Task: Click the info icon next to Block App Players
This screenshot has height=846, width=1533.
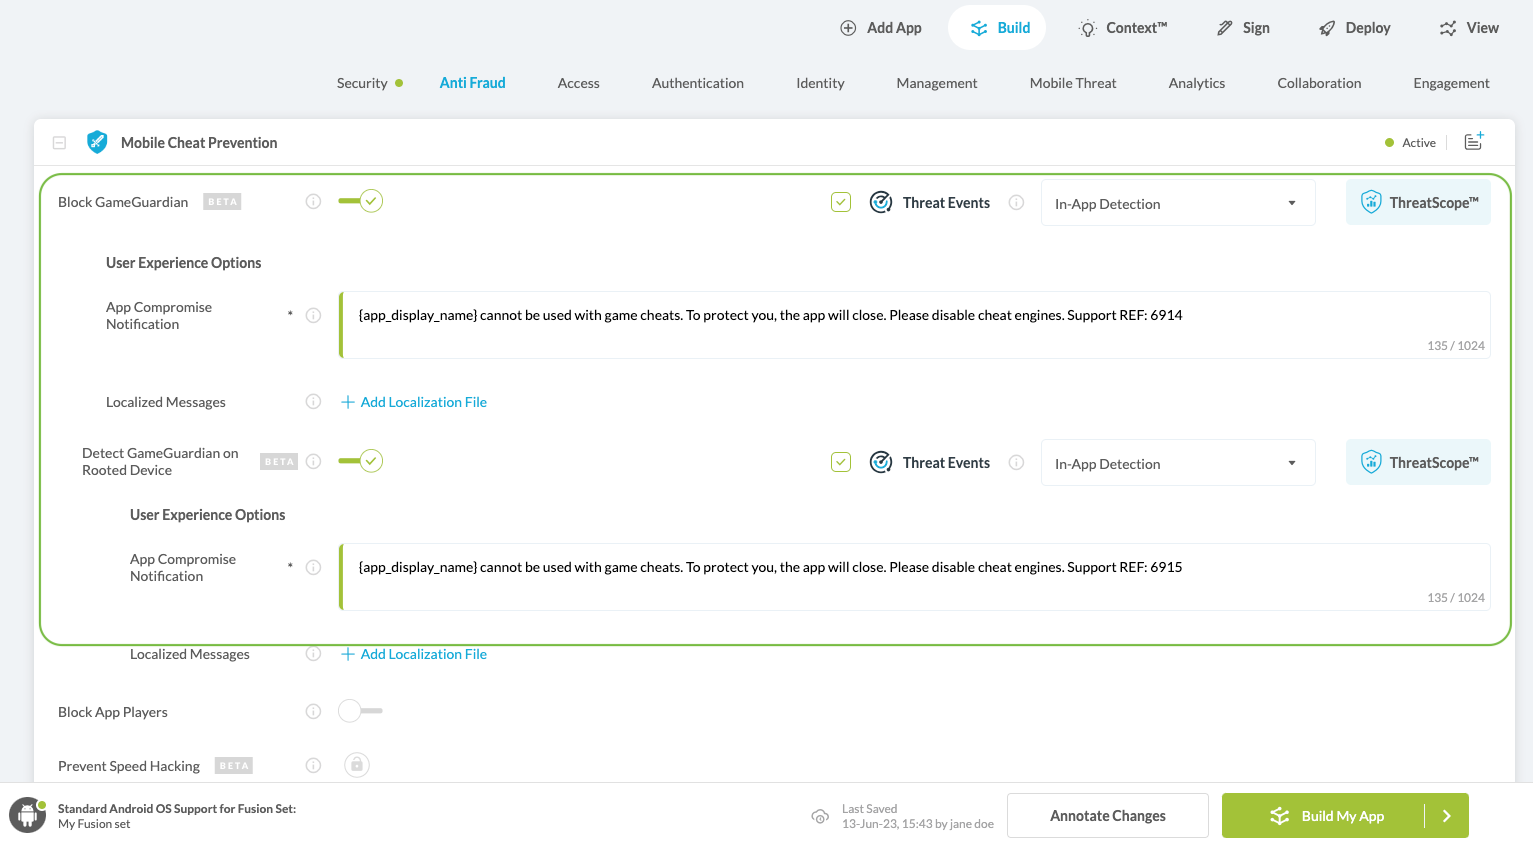Action: [313, 712]
